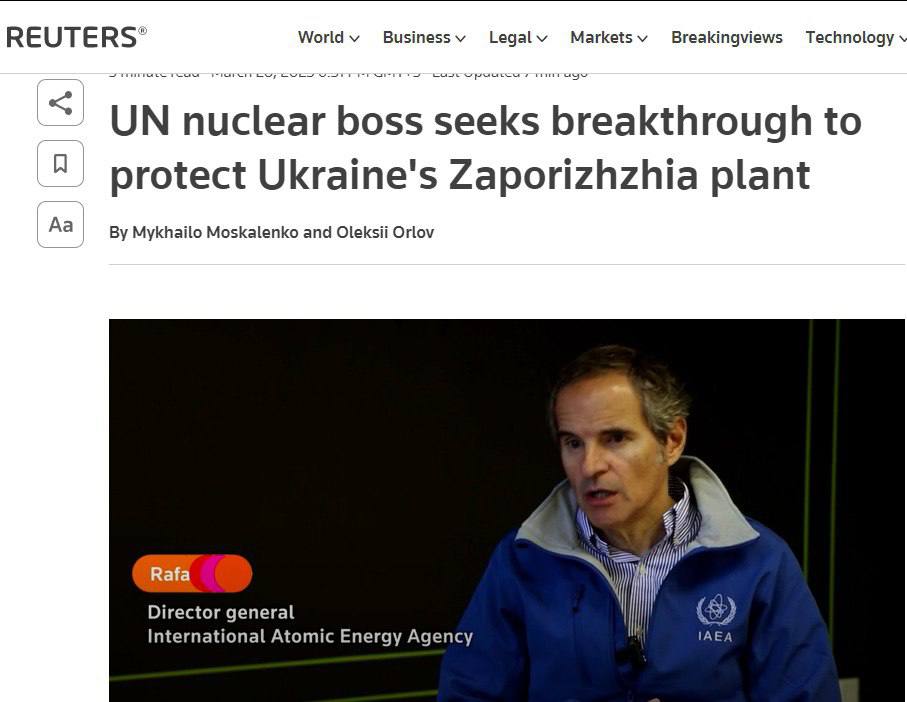
Task: Click the IAEA logo on the jacket
Action: coord(716,618)
